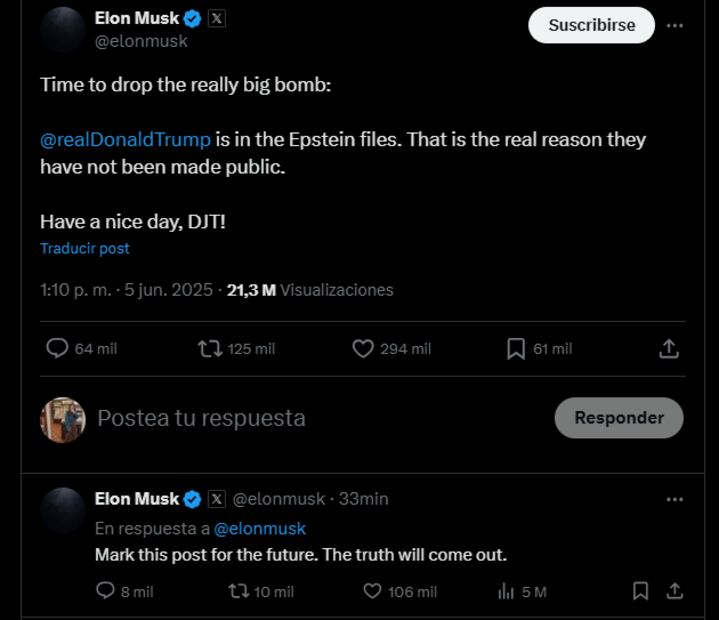Share the main post via share icon
Viewport: 719px width, 620px height.
point(669,348)
